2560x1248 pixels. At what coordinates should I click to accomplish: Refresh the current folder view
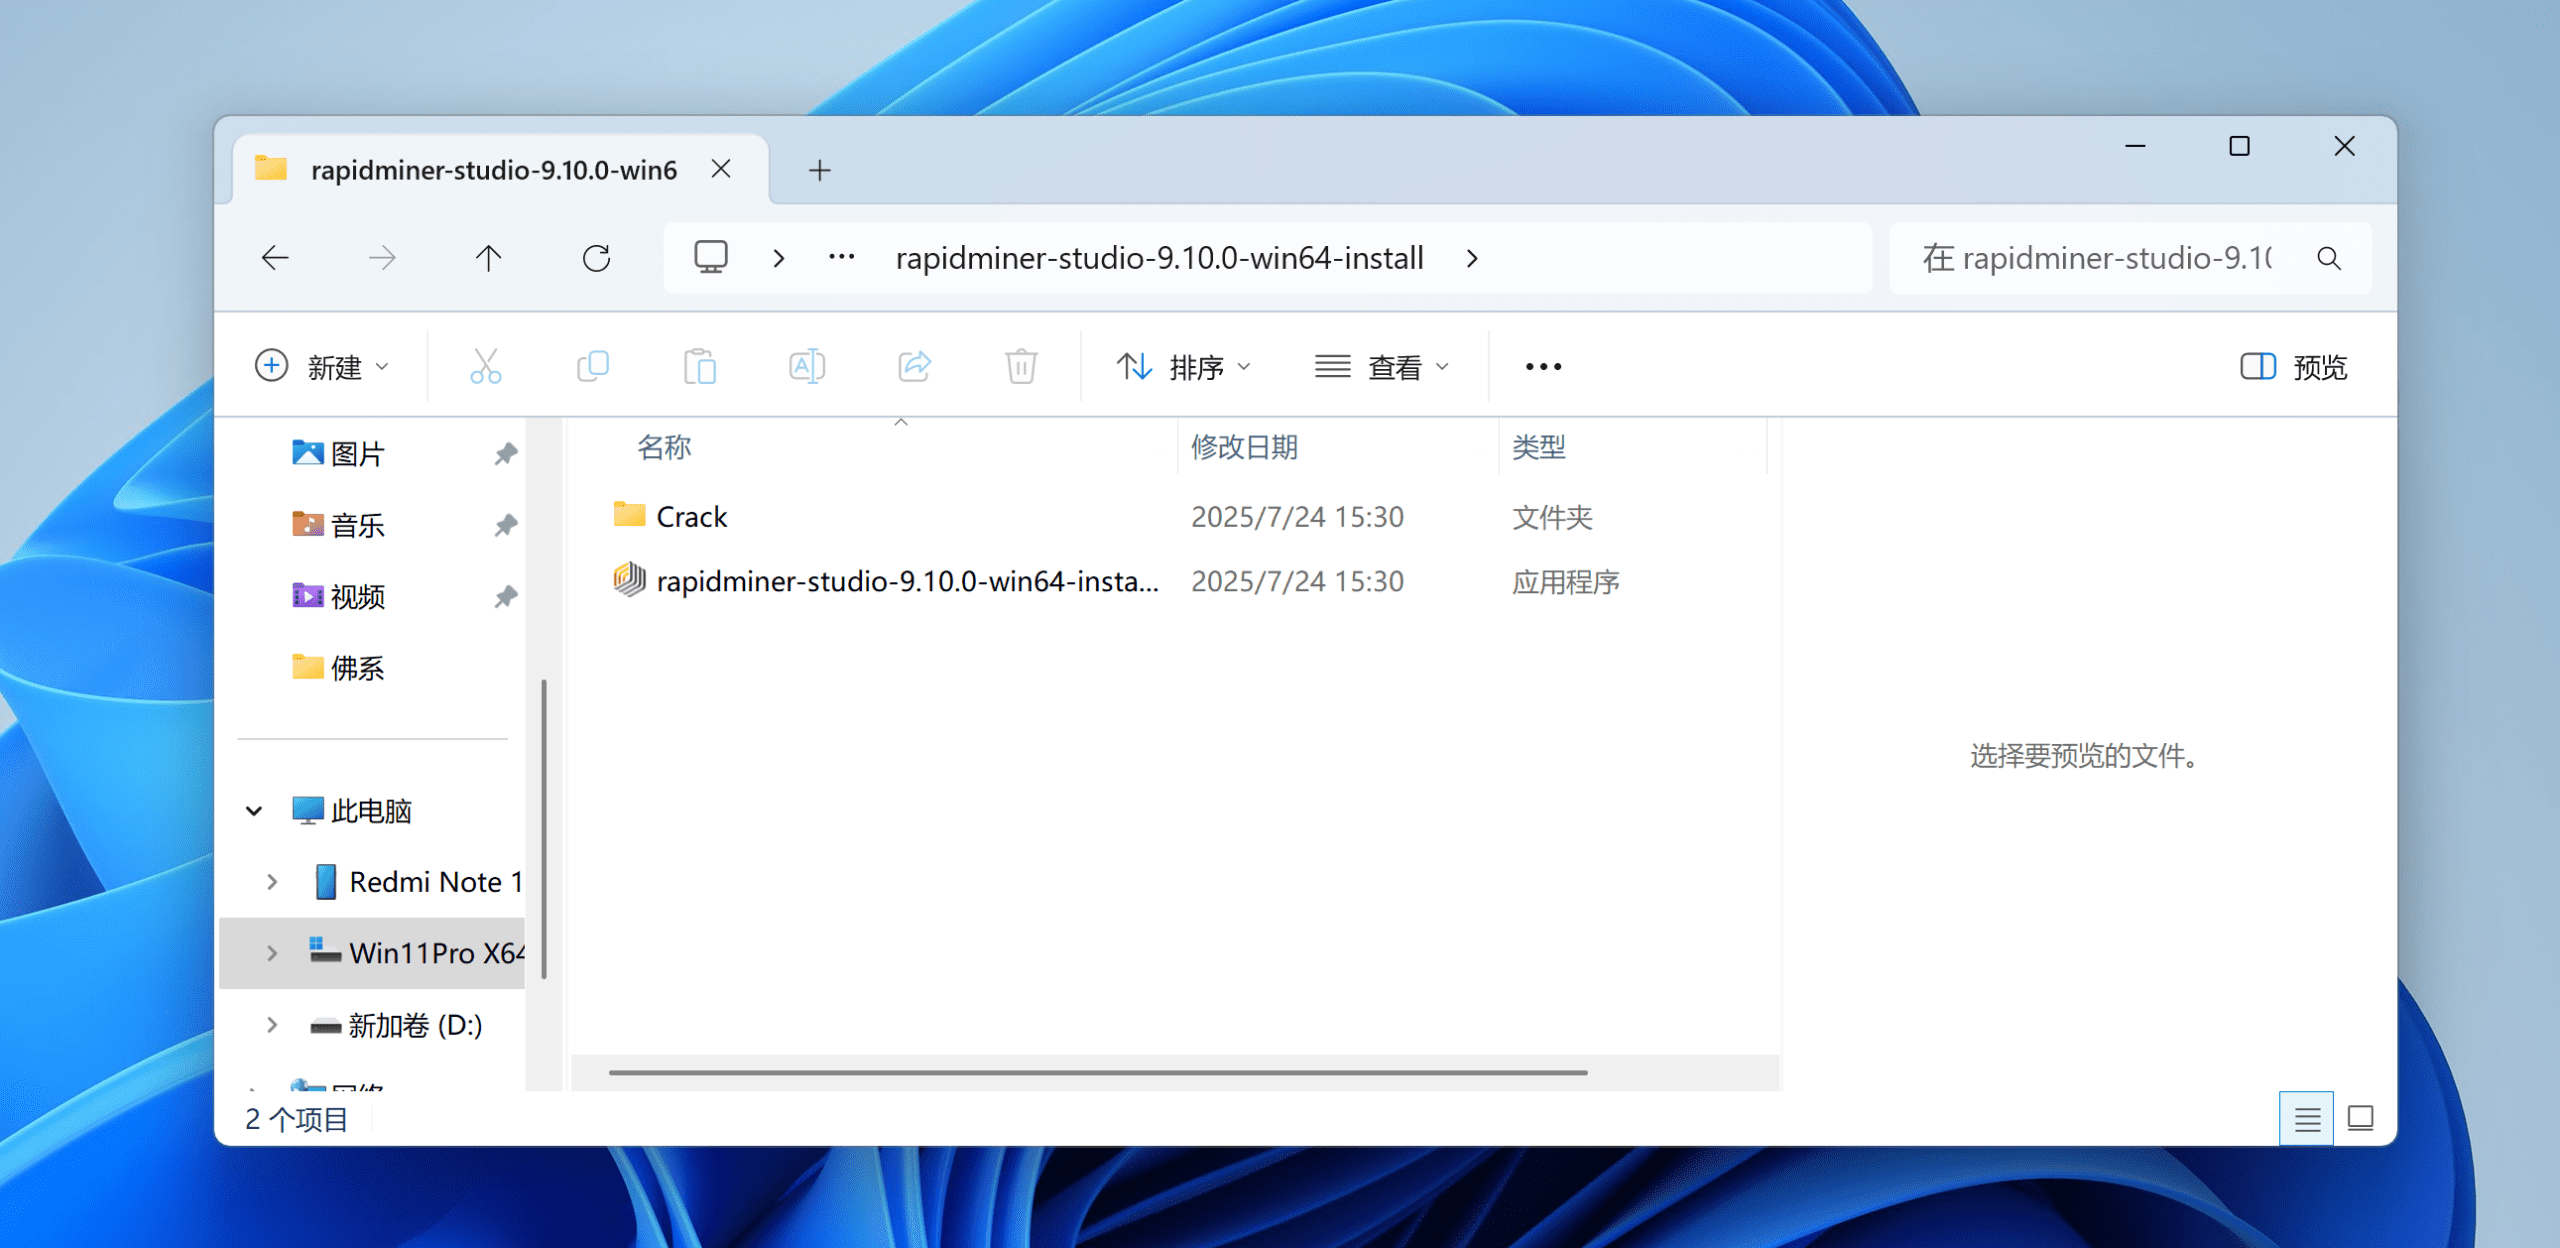tap(596, 259)
